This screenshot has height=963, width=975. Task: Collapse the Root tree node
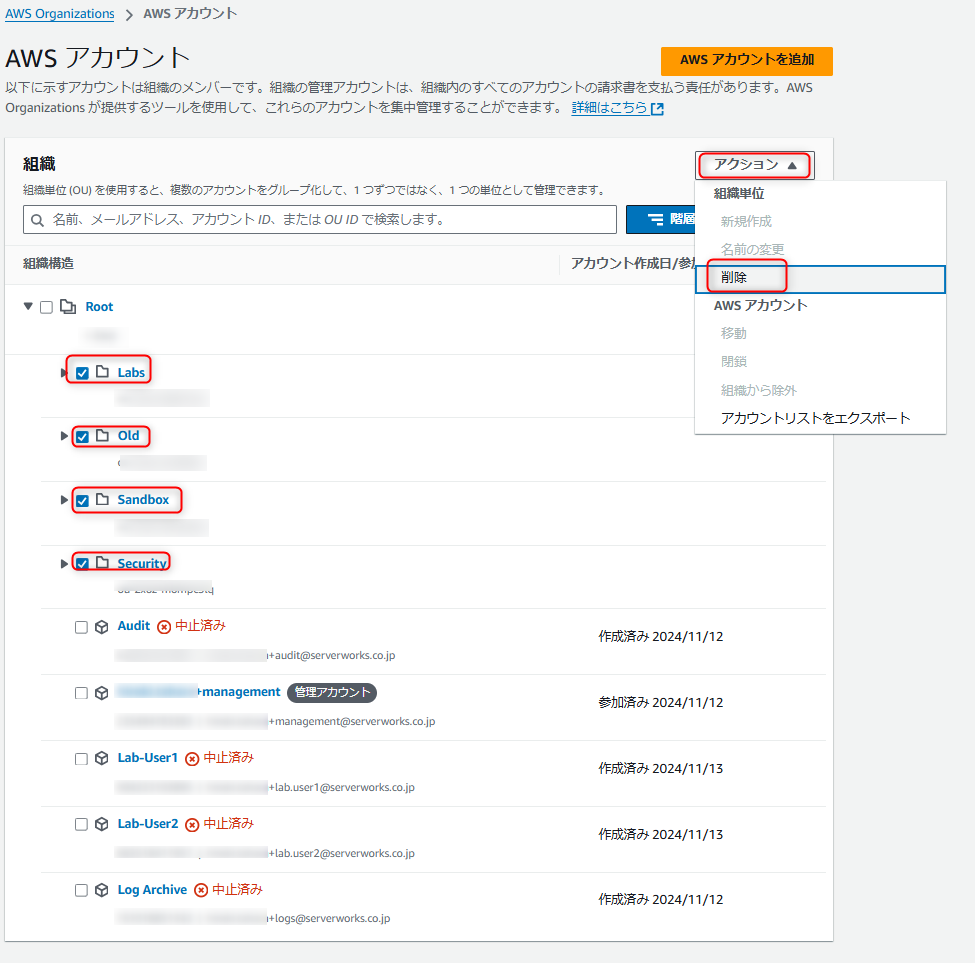click(28, 306)
